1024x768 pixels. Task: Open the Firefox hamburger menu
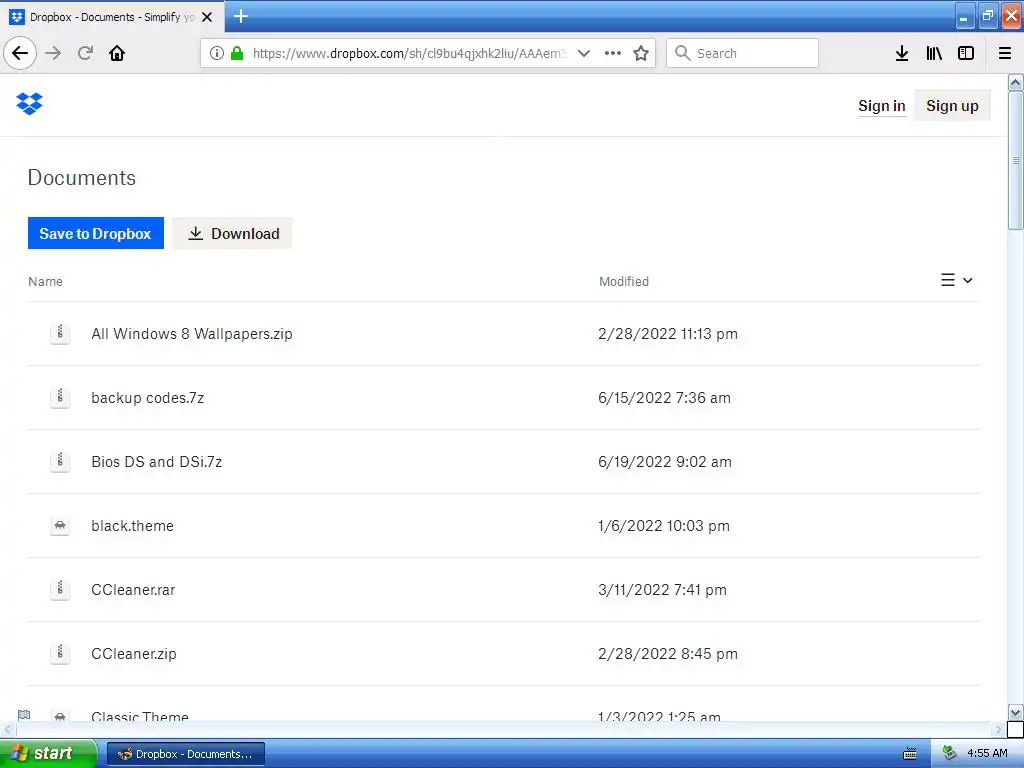click(x=1005, y=53)
